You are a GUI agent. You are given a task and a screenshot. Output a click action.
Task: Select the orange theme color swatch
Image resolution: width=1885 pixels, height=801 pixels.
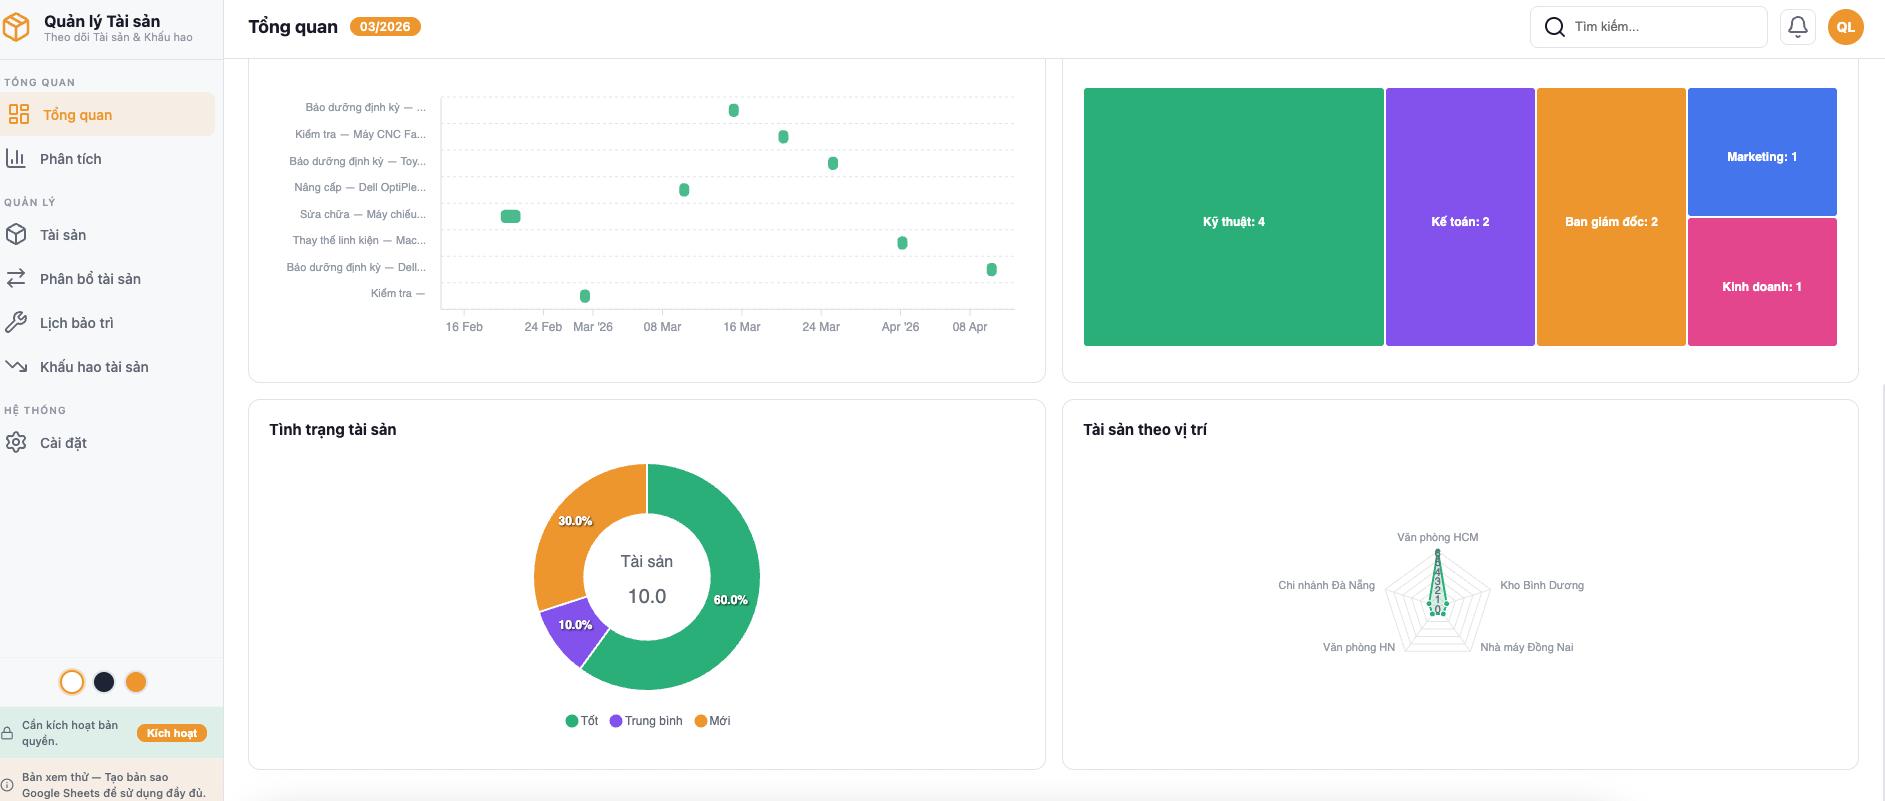[x=136, y=682]
